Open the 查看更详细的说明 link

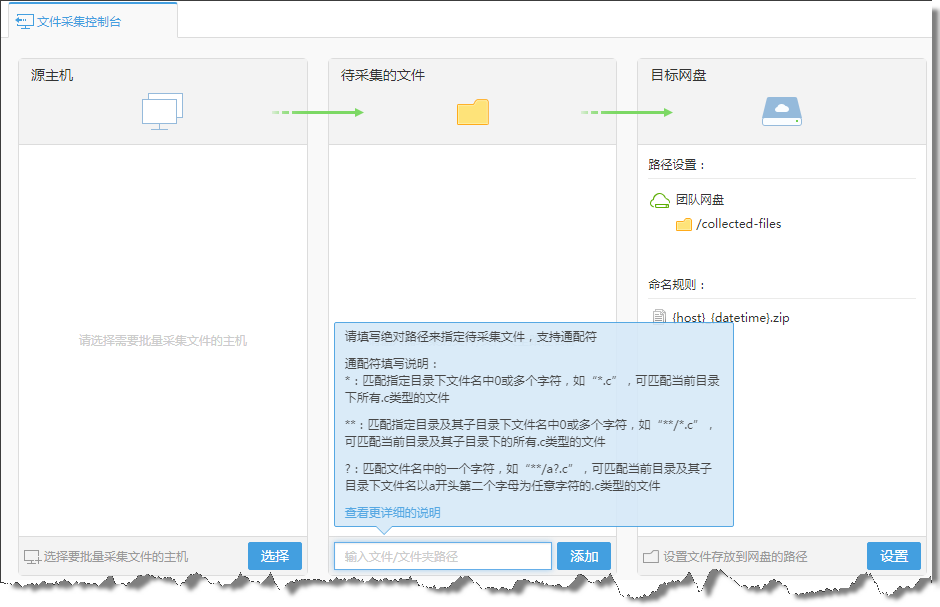[x=392, y=512]
